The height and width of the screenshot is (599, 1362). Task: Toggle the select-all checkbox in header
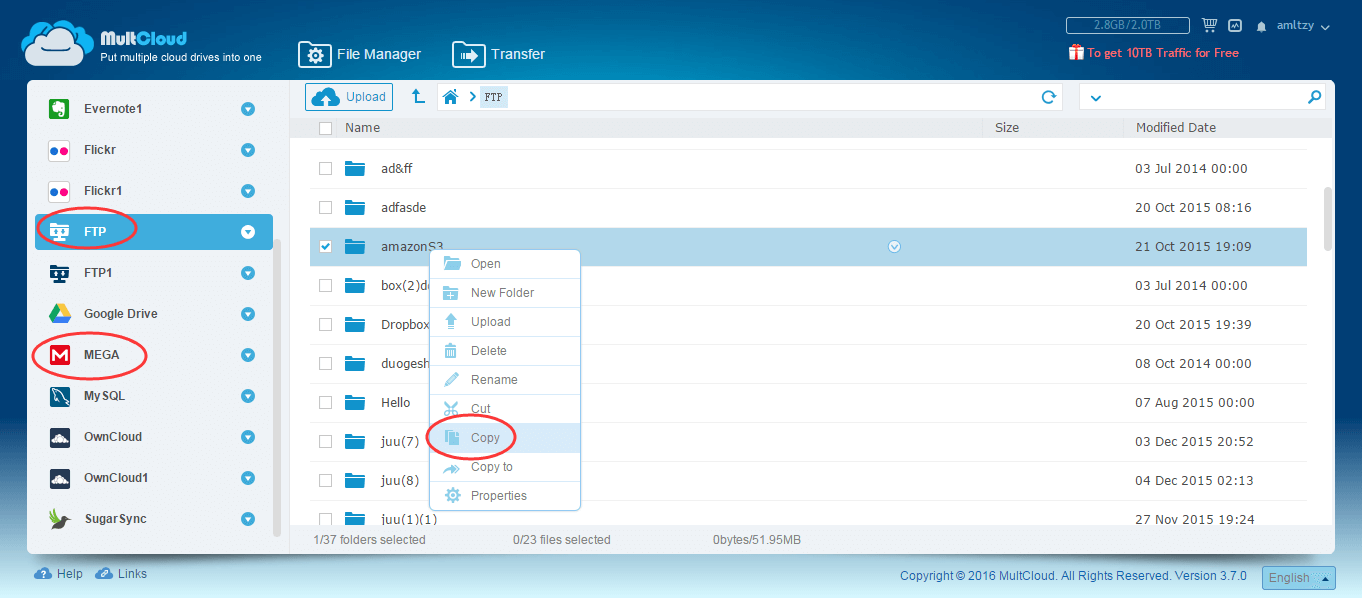[x=325, y=128]
